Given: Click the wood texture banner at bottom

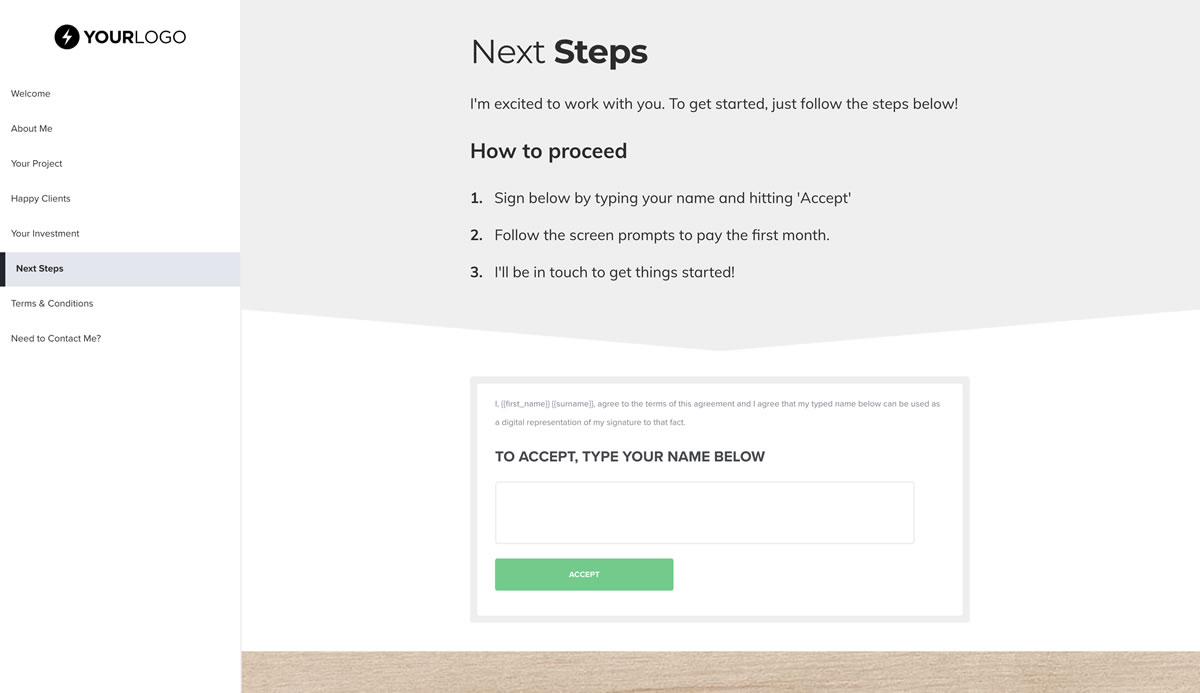Looking at the screenshot, I should pyautogui.click(x=720, y=673).
